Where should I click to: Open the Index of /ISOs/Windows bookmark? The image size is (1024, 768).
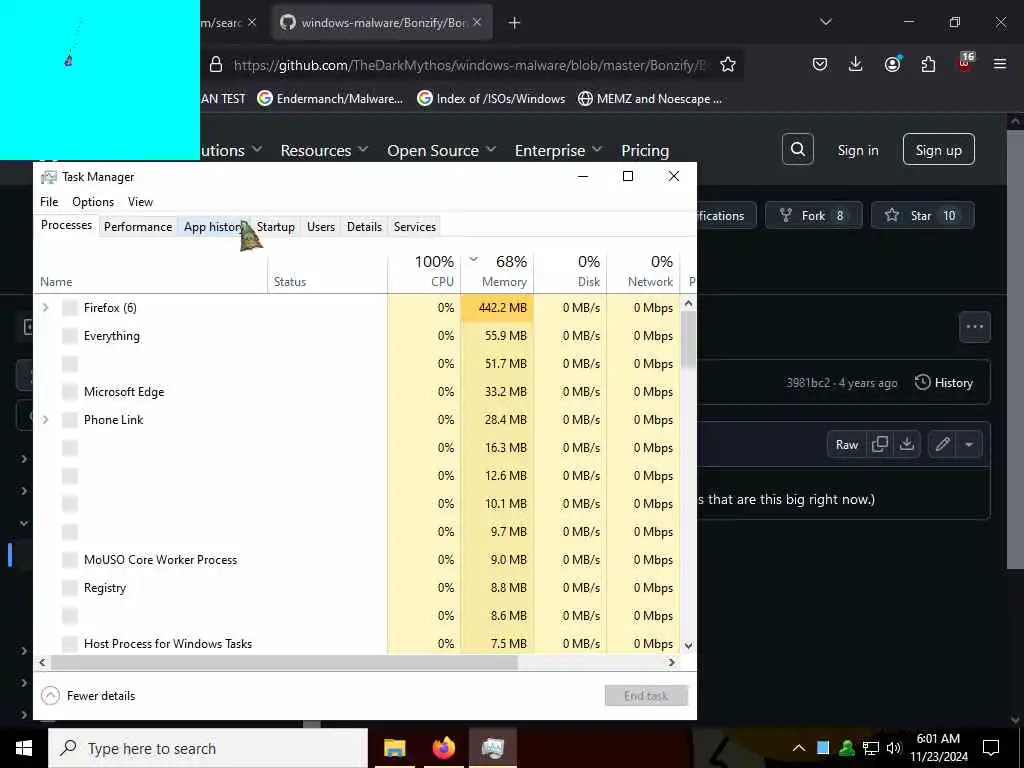[x=491, y=99]
